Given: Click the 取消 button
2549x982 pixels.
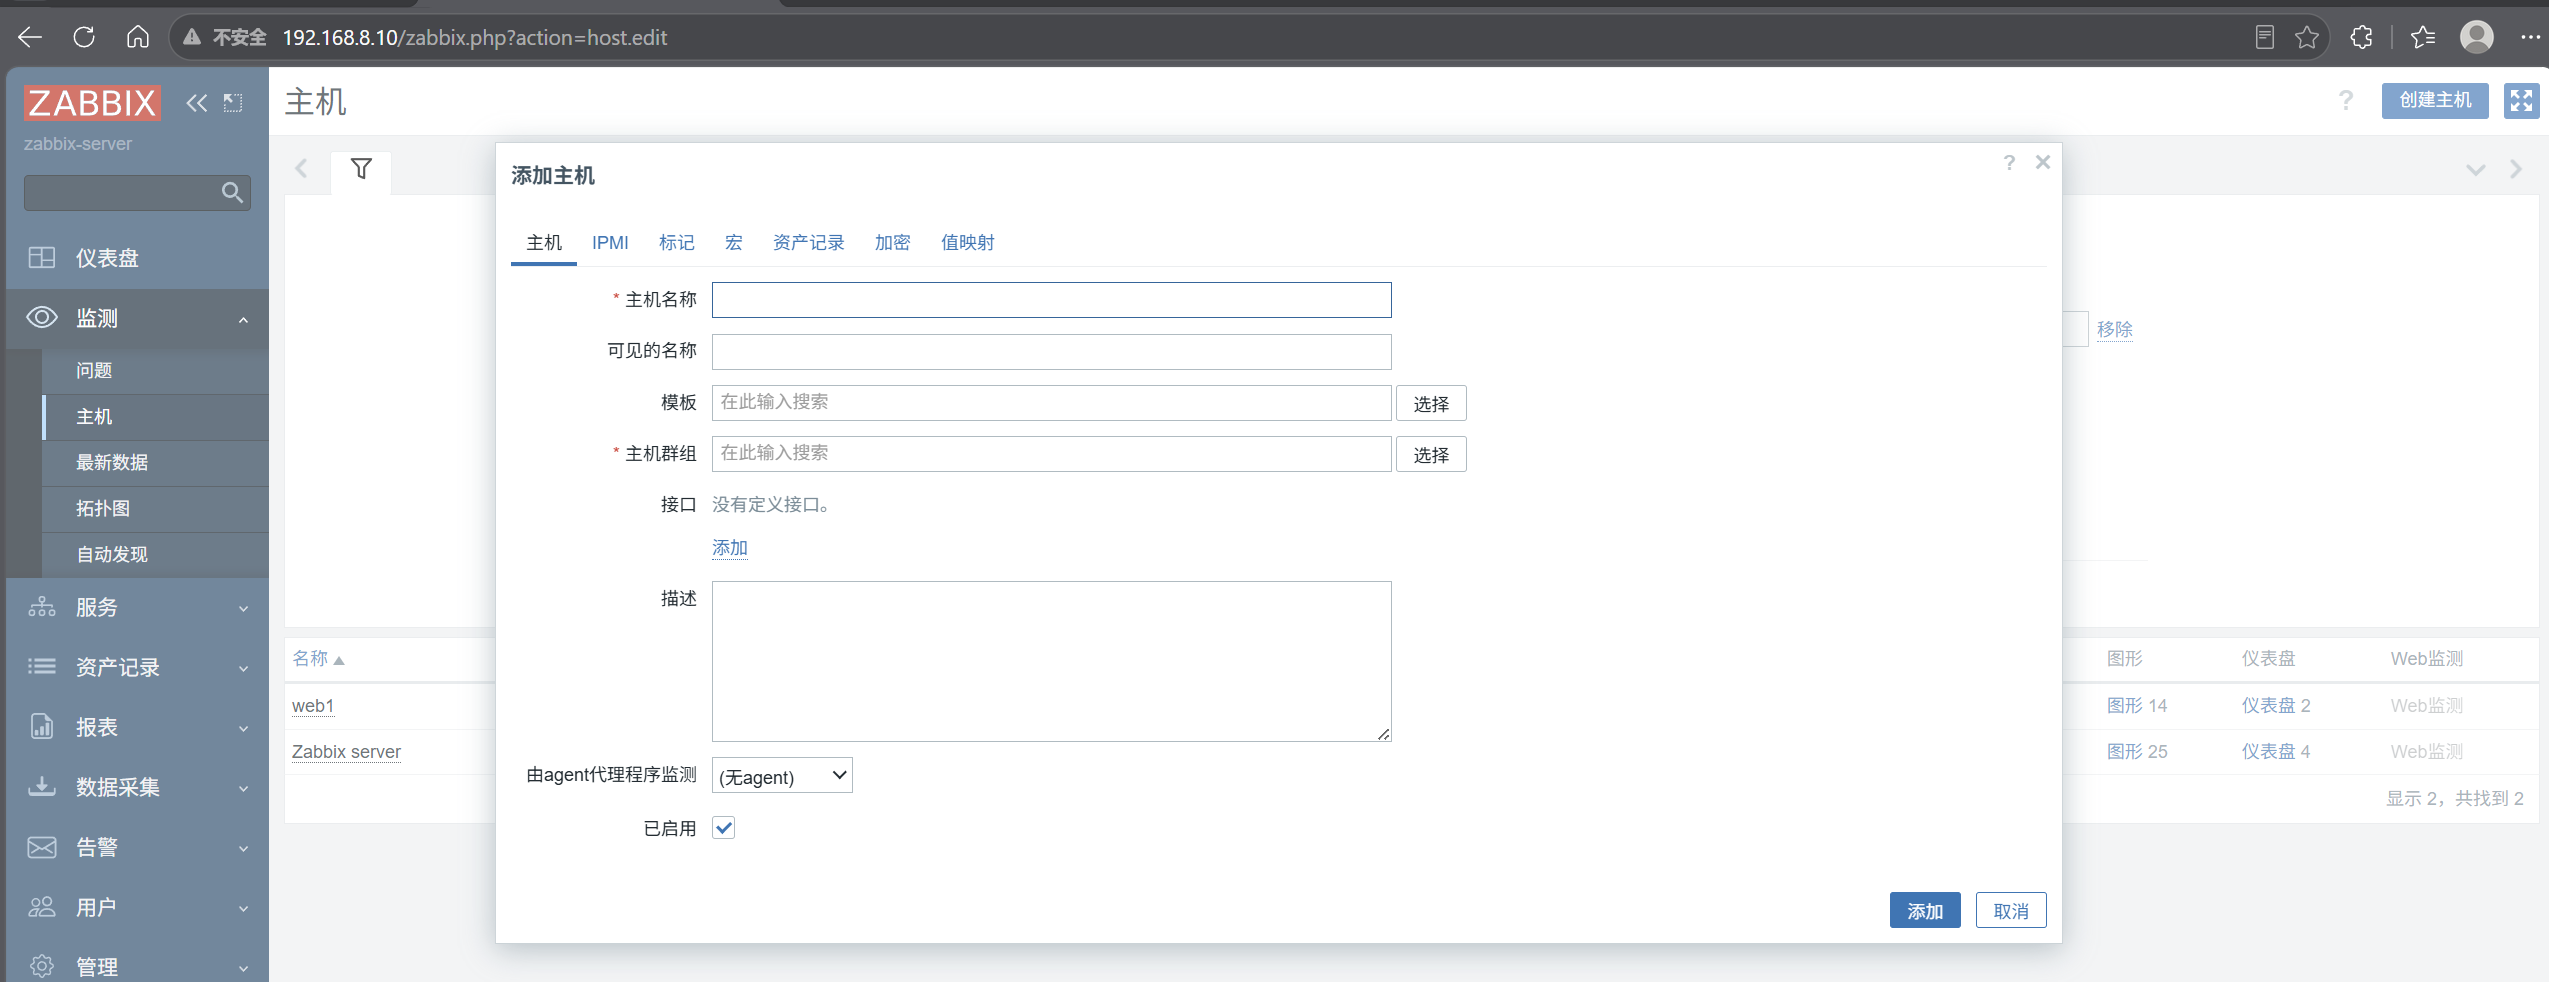Looking at the screenshot, I should (x=2011, y=910).
